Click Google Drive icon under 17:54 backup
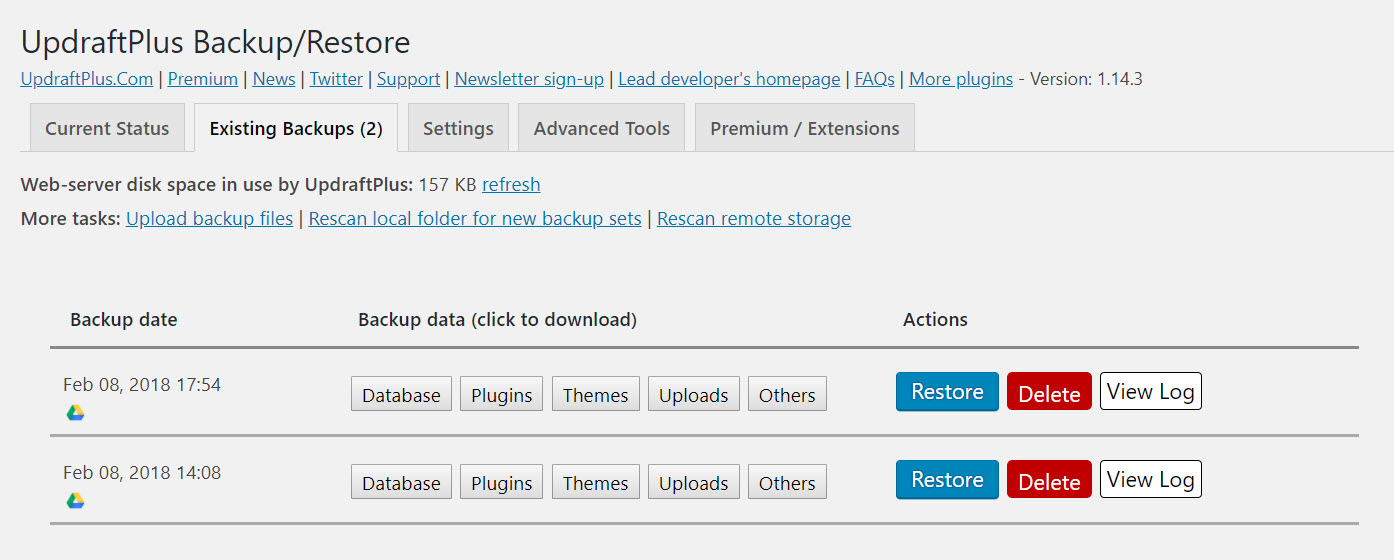Image resolution: width=1394 pixels, height=560 pixels. tap(75, 413)
